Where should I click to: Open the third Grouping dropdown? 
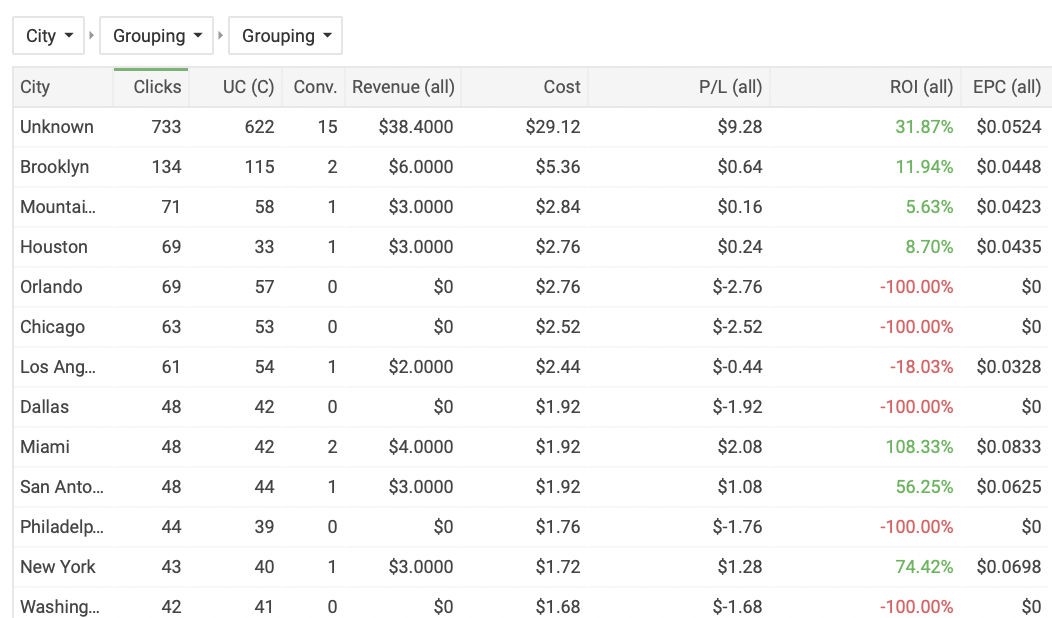click(285, 36)
